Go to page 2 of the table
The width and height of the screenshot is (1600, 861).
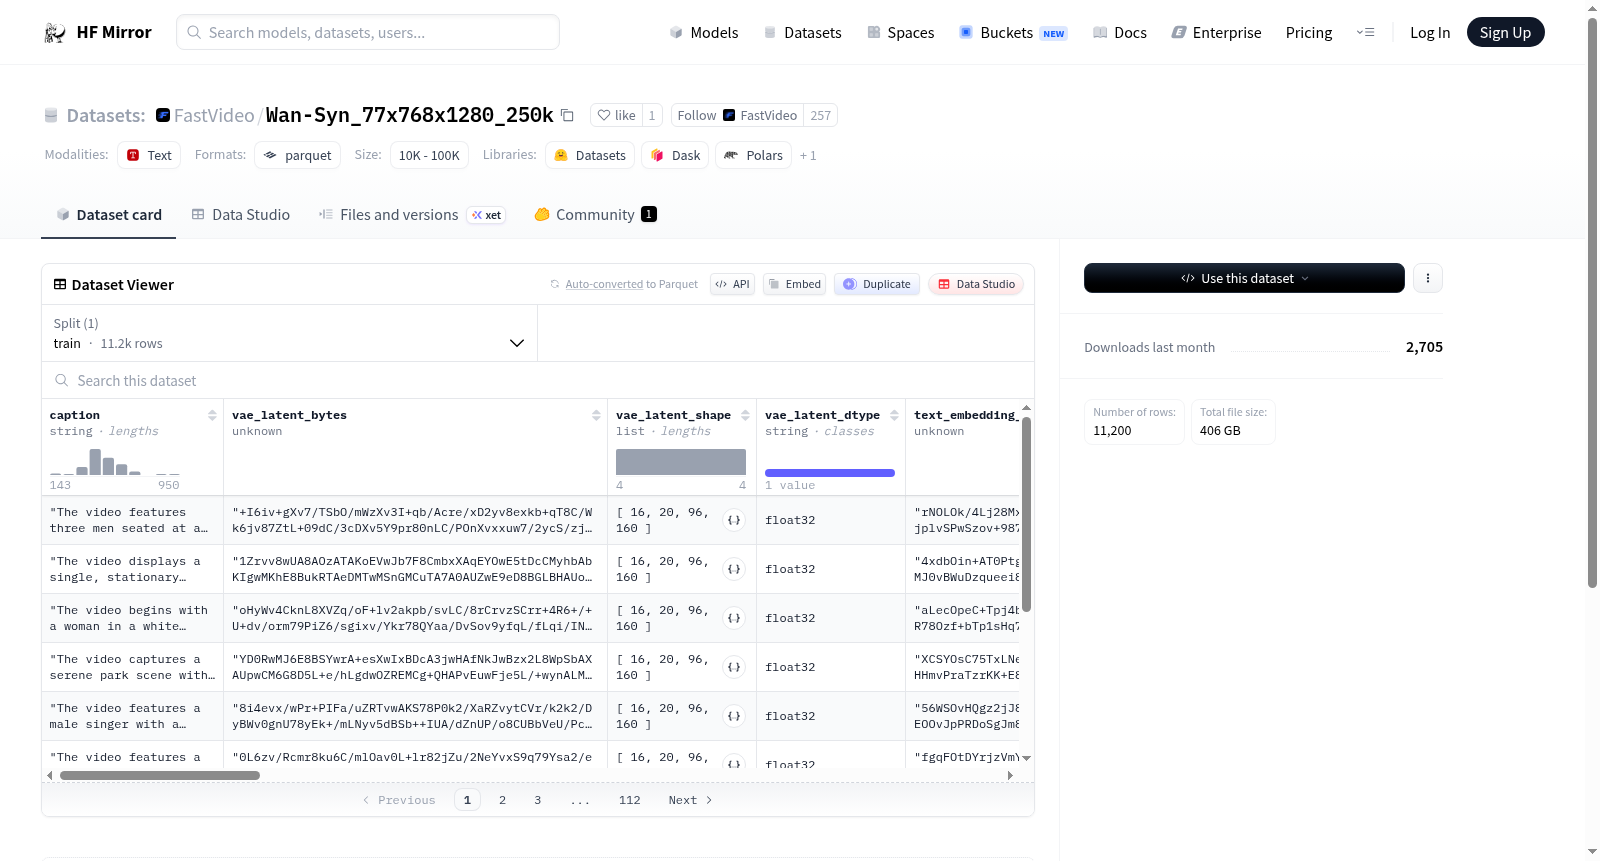[x=502, y=800]
